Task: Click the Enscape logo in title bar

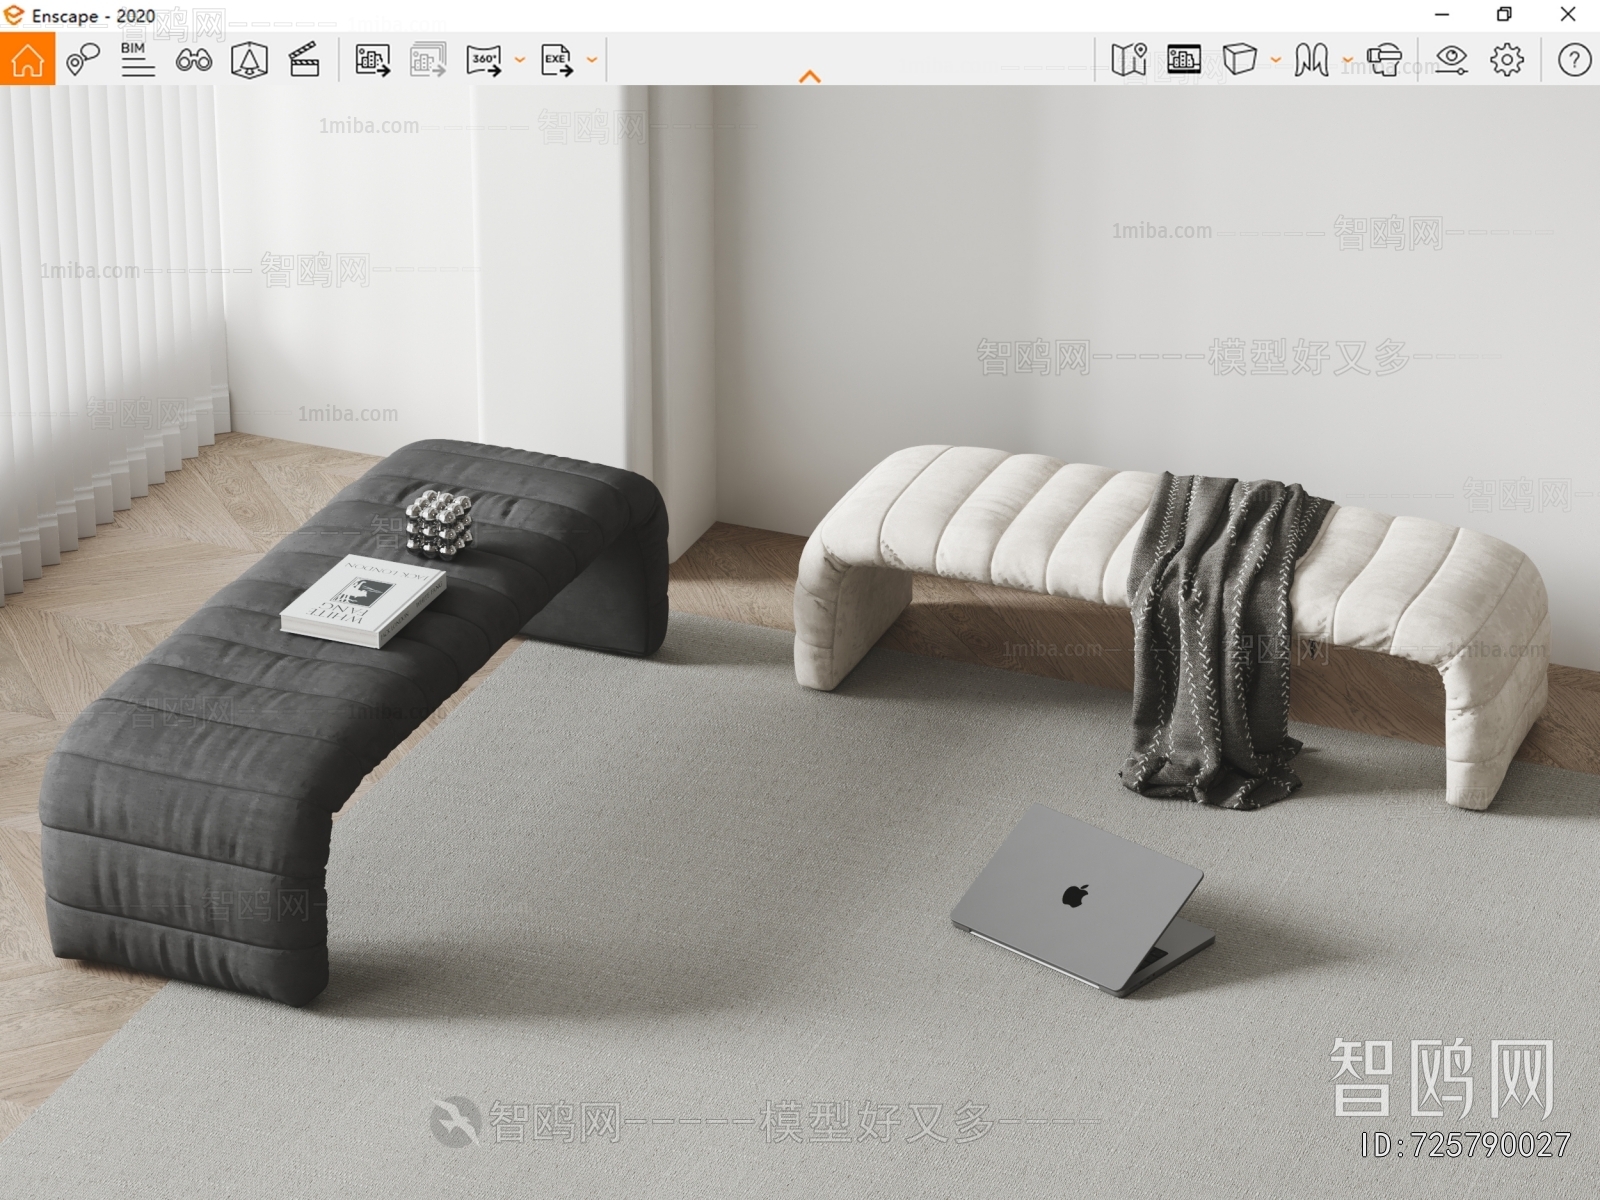Action: point(14,15)
